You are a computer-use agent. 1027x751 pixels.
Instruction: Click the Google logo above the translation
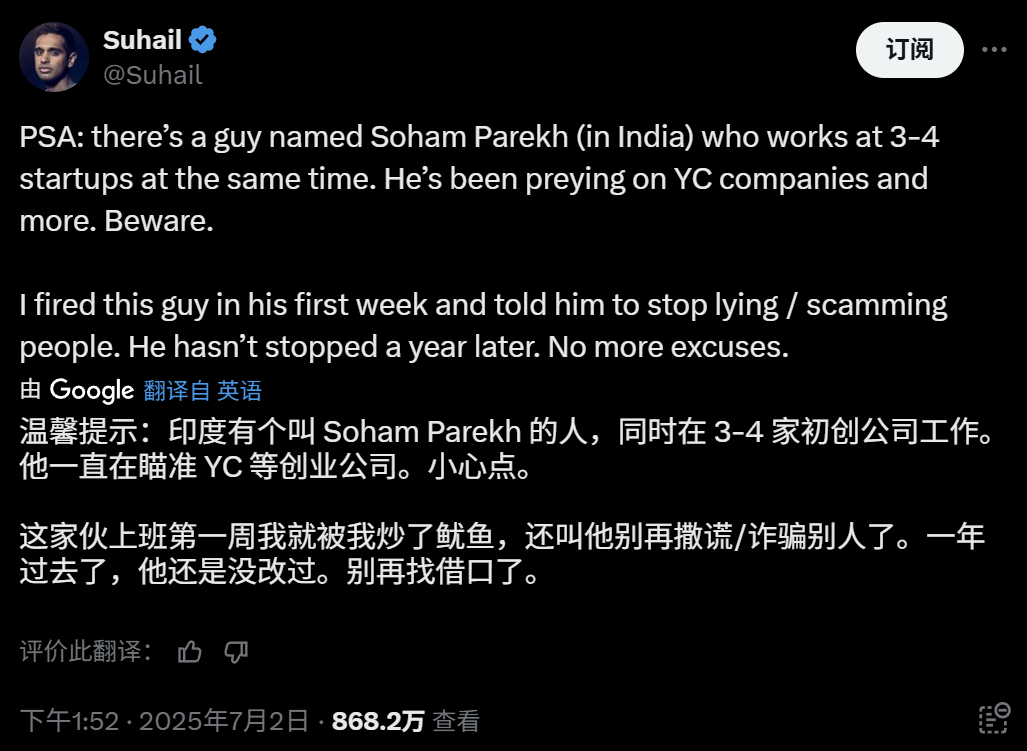(x=91, y=390)
